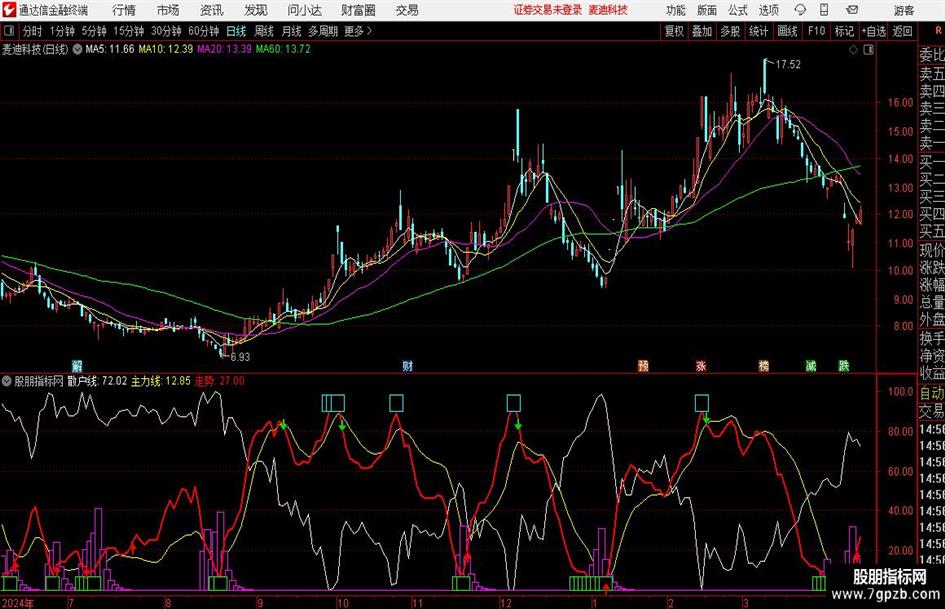
Task: Open the 行情 menu
Action: click(124, 10)
